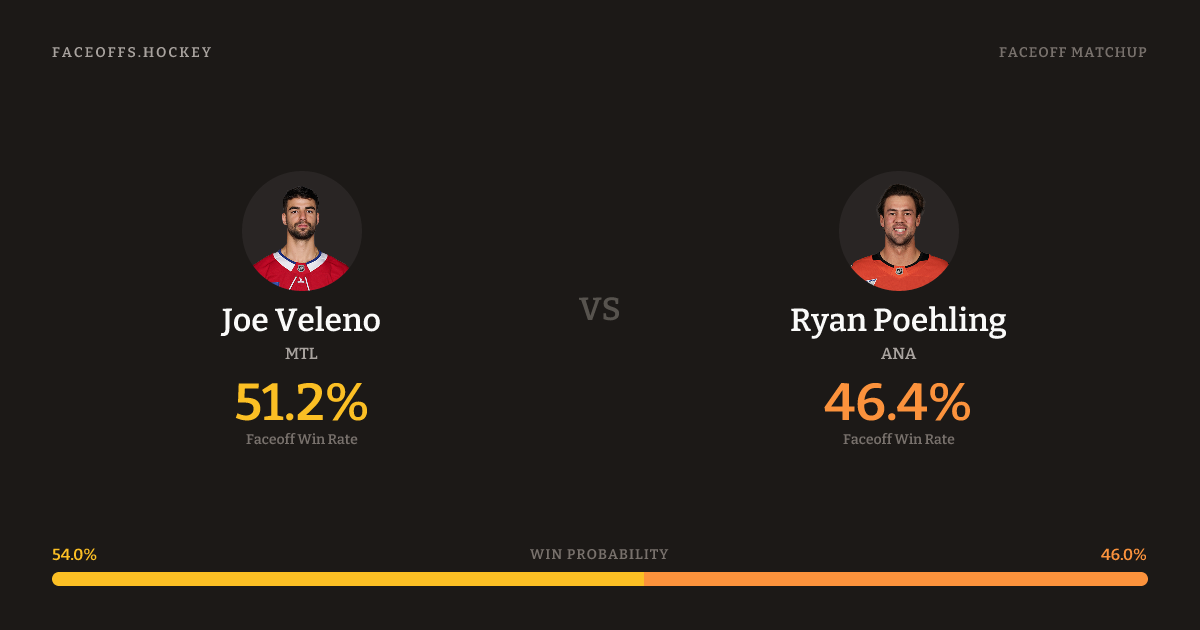
Task: Click the yellow segment of probability bar
Action: [348, 579]
